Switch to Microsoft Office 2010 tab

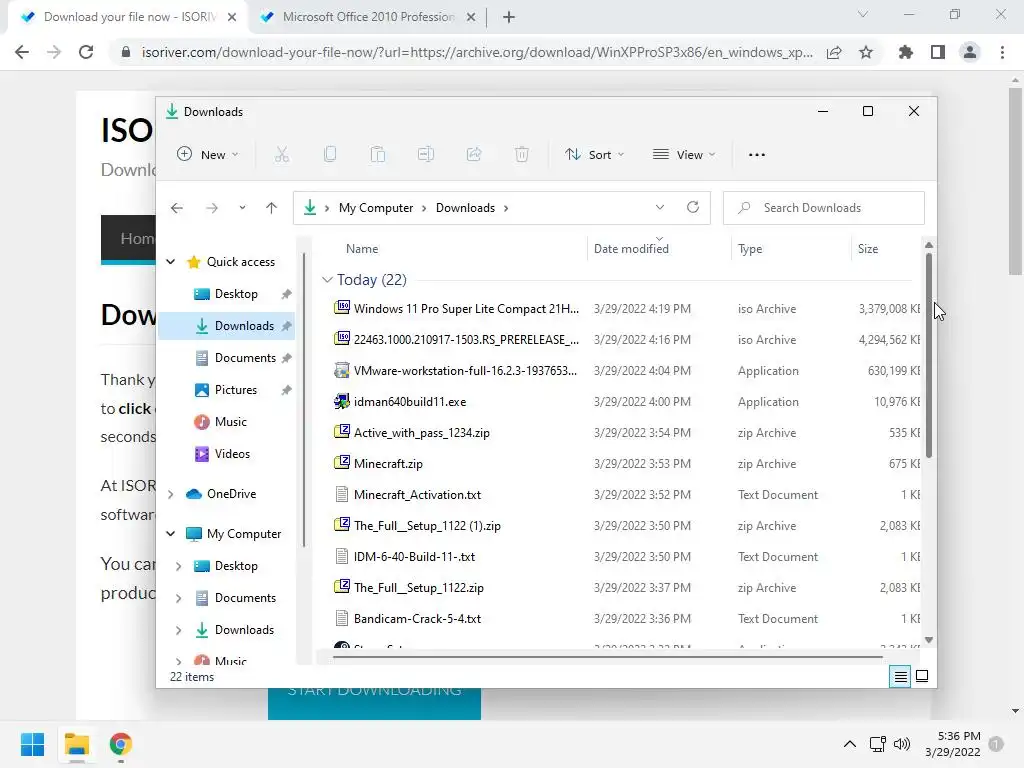(368, 17)
